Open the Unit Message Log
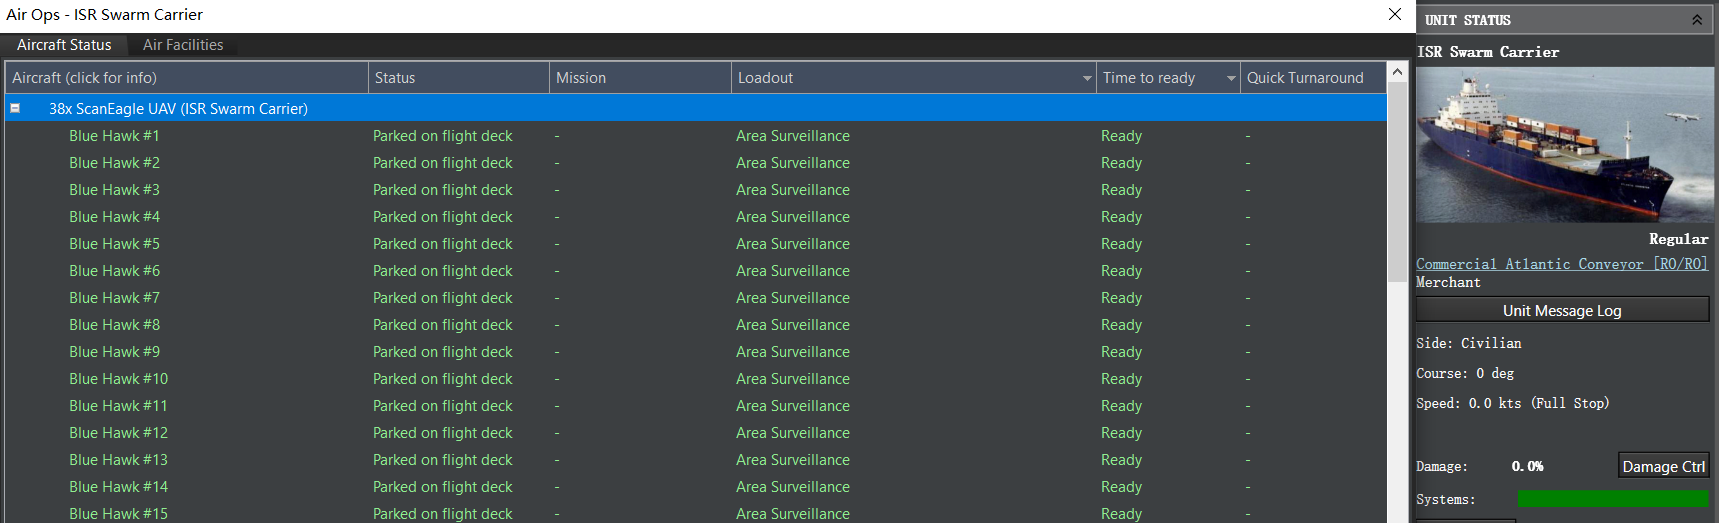The height and width of the screenshot is (523, 1719). click(1562, 311)
